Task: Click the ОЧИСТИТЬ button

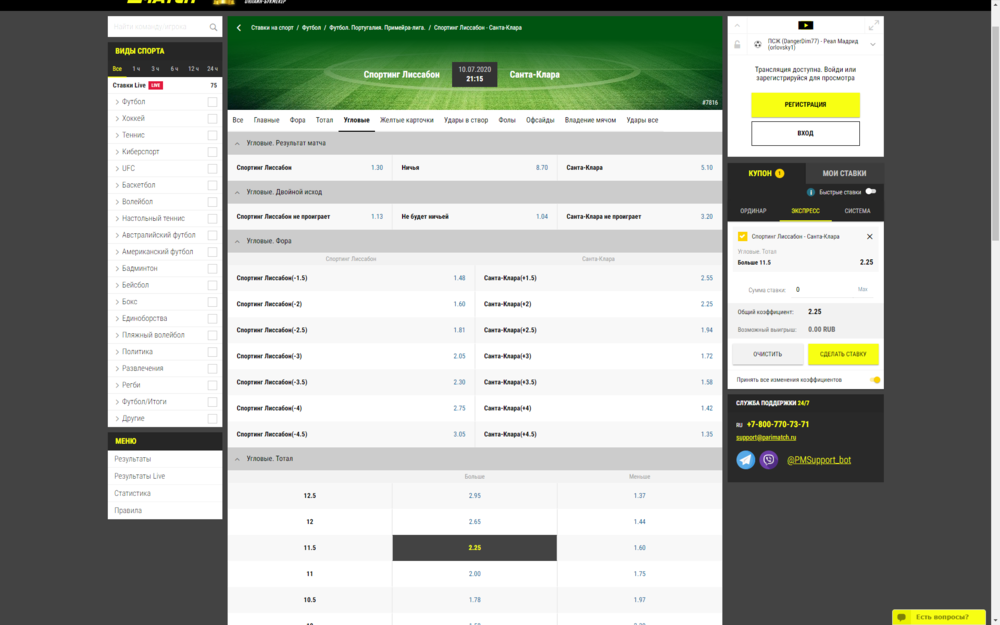Action: coord(767,354)
